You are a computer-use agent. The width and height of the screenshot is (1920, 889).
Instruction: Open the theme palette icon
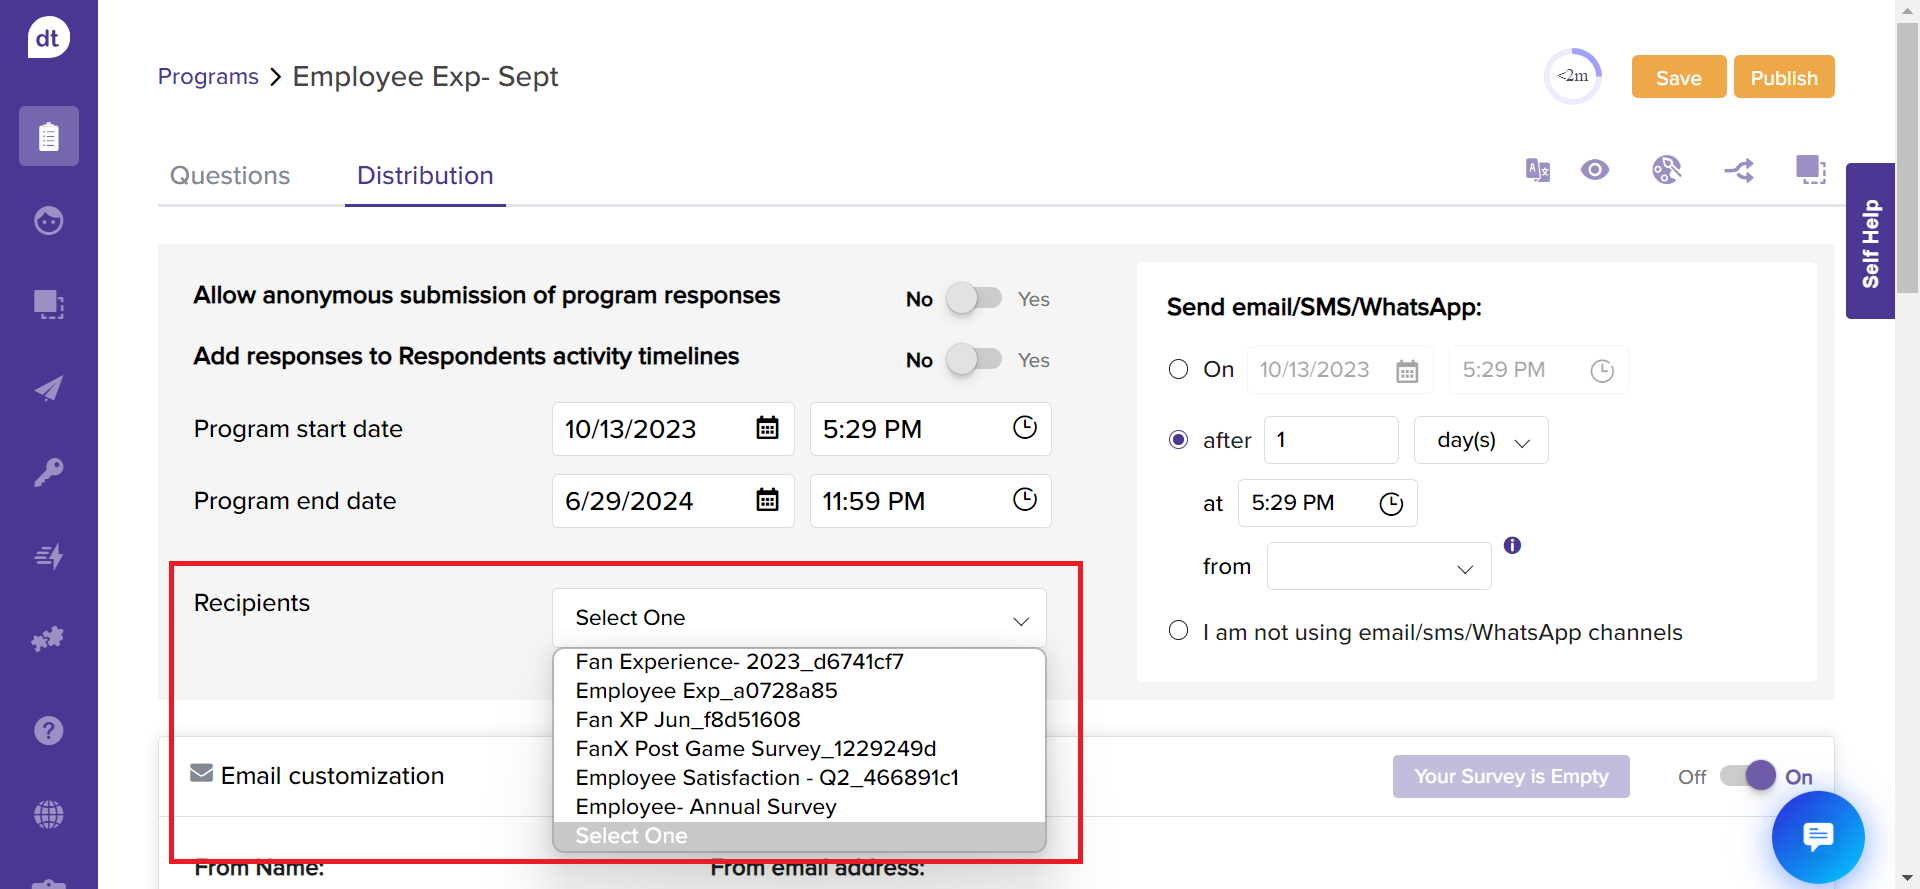point(1666,170)
